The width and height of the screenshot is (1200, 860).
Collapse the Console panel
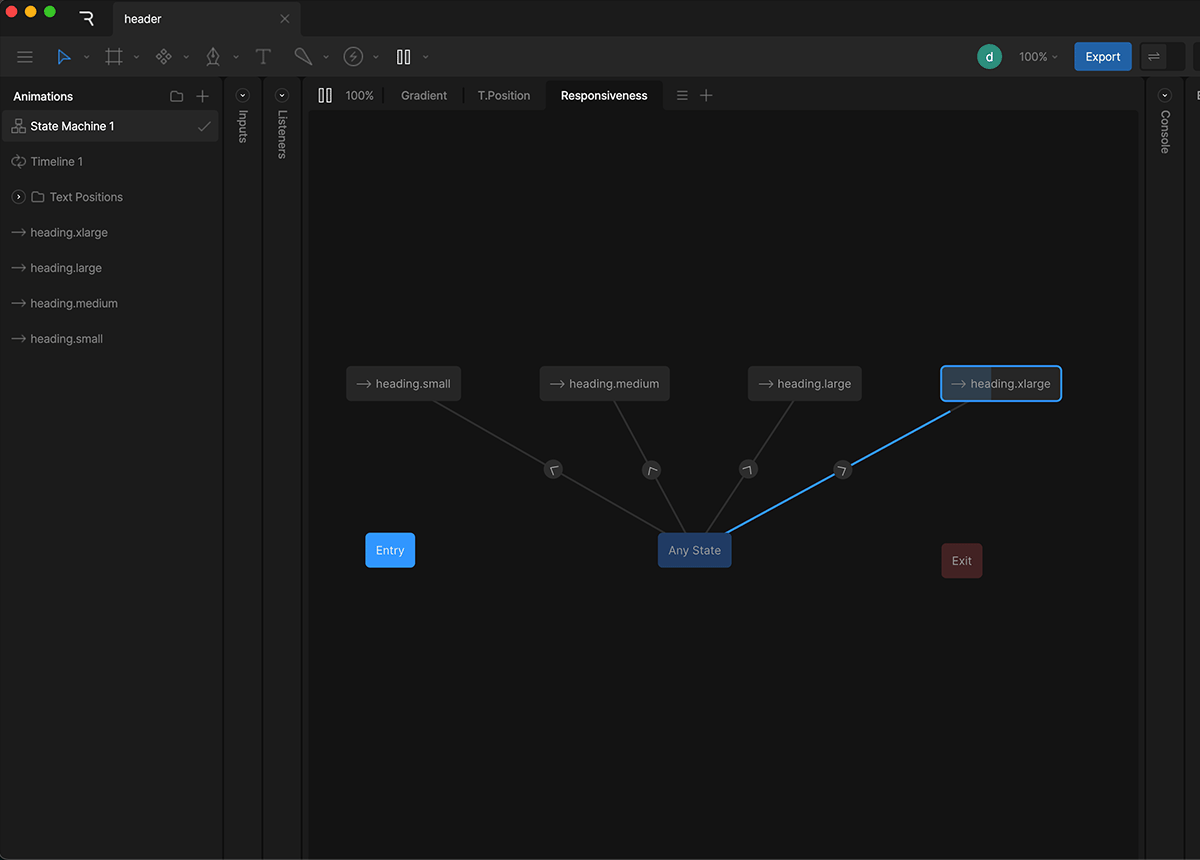tap(1163, 94)
